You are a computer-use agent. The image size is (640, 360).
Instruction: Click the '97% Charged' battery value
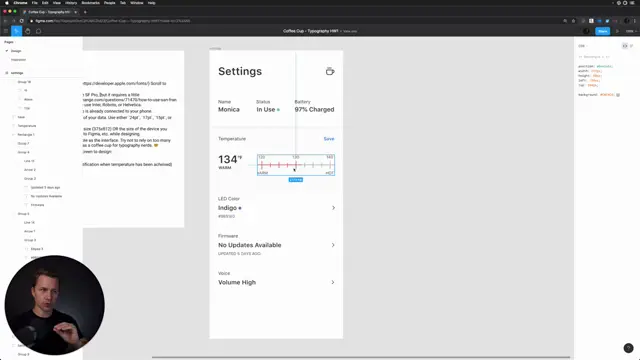point(314,109)
